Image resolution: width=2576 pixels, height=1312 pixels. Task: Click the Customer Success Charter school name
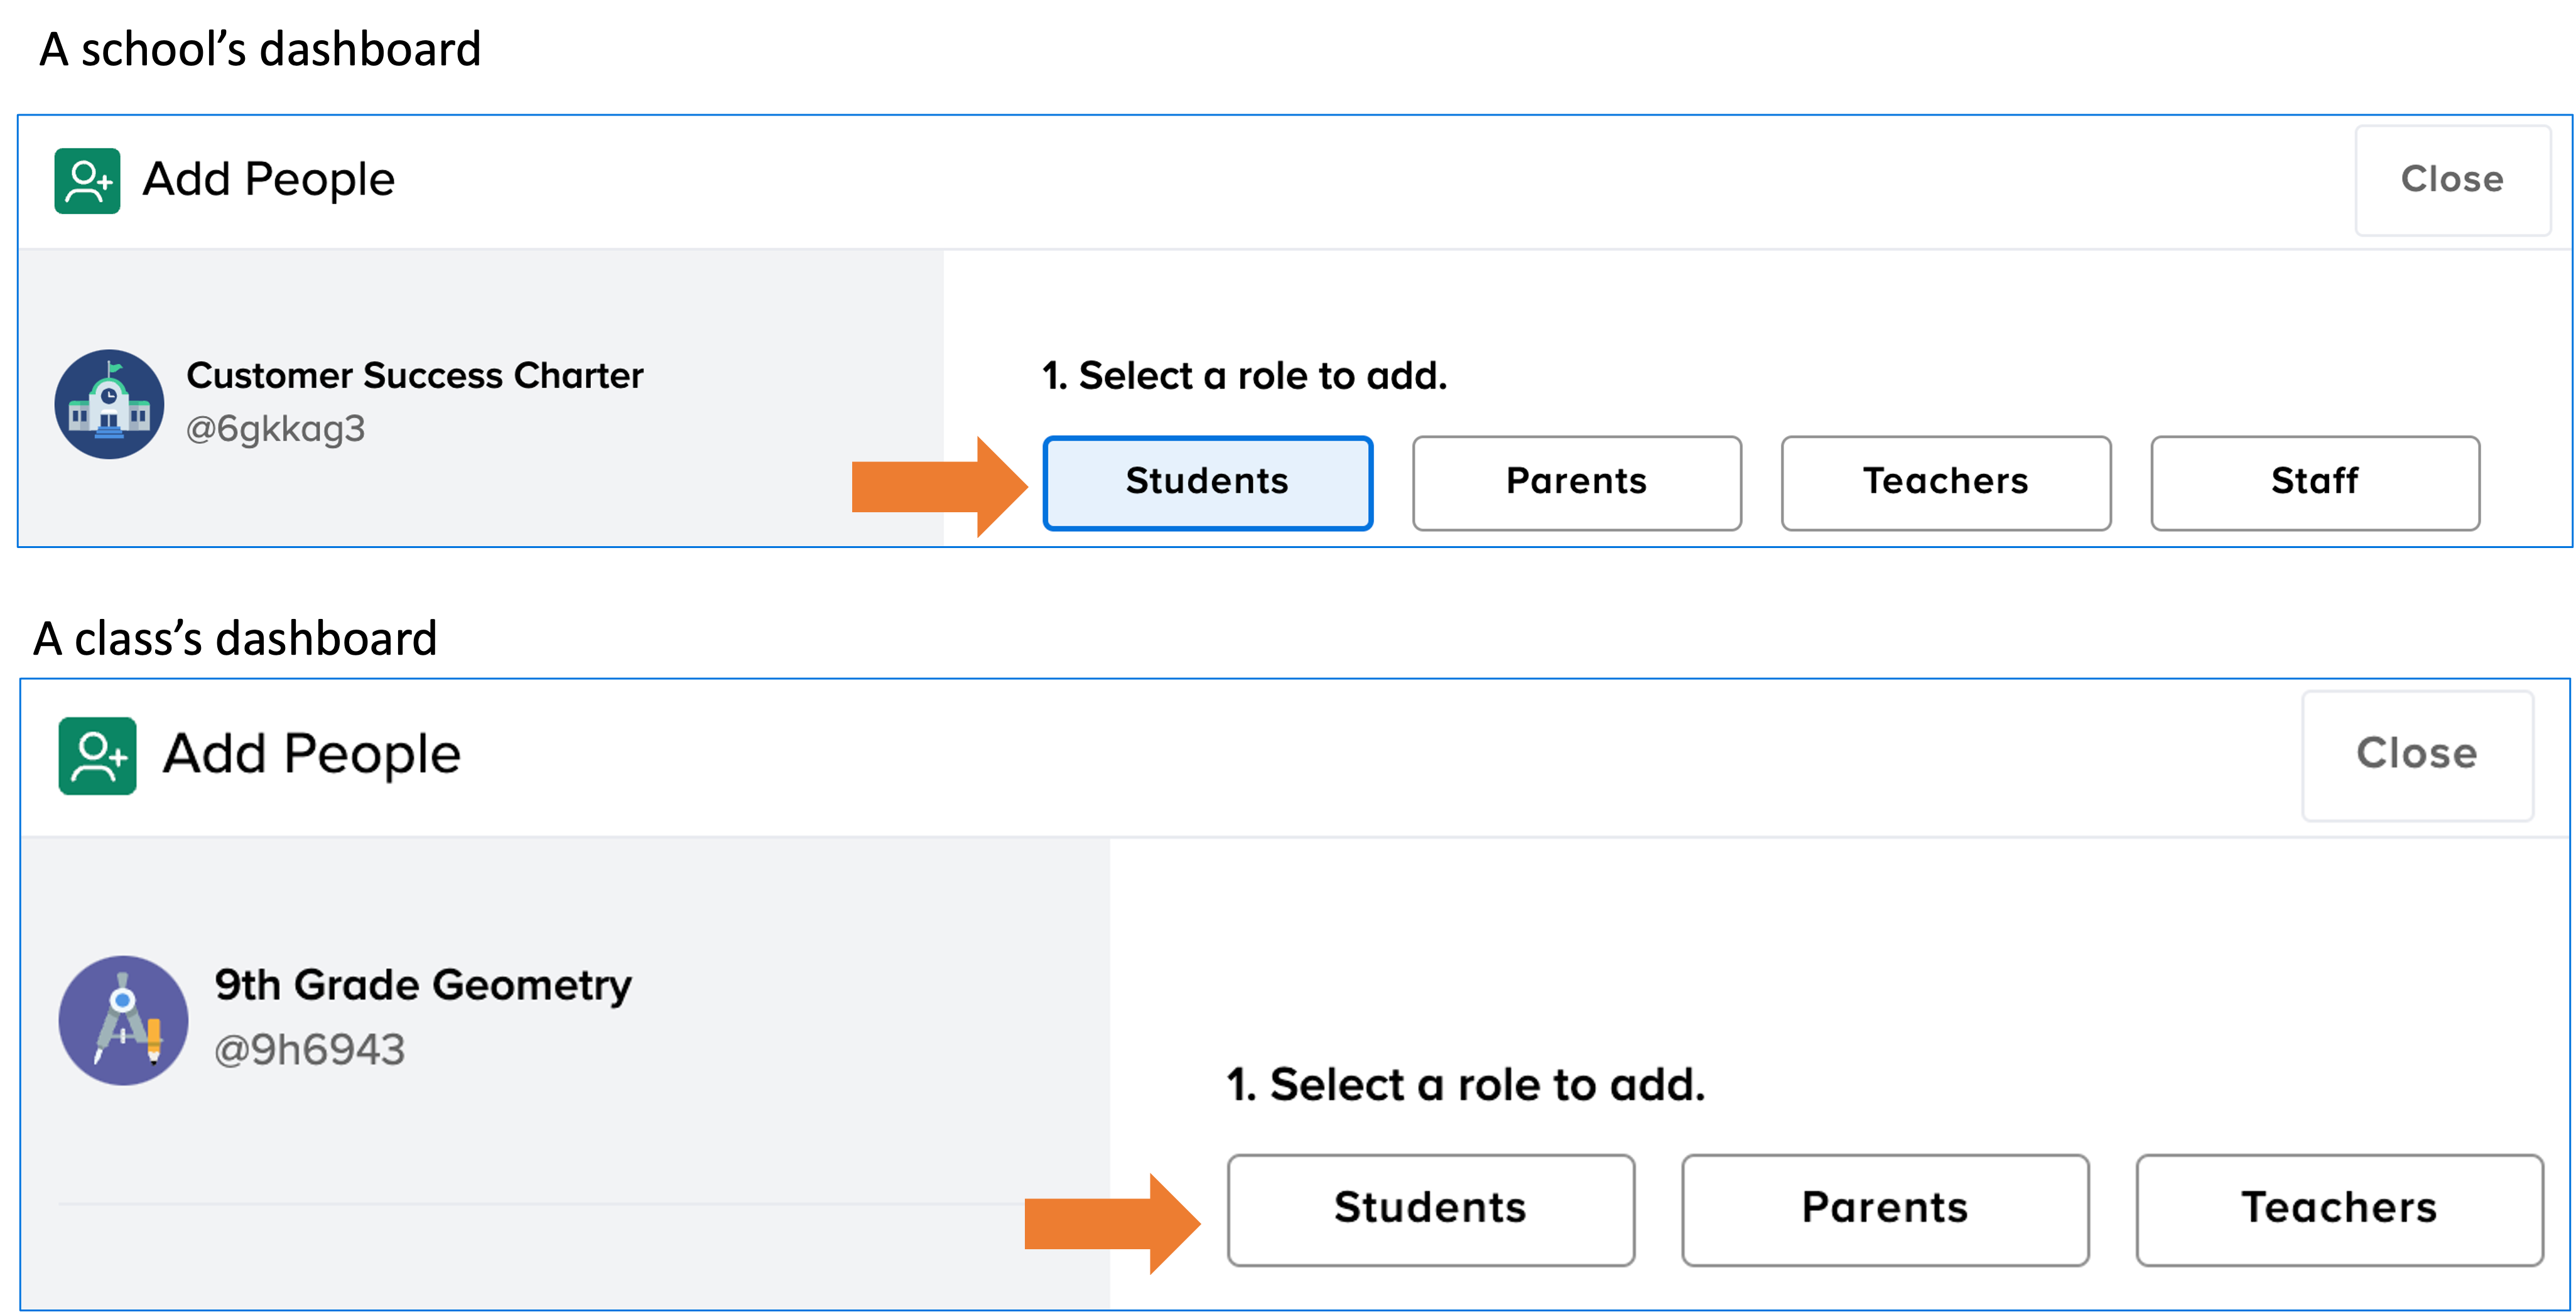(414, 376)
